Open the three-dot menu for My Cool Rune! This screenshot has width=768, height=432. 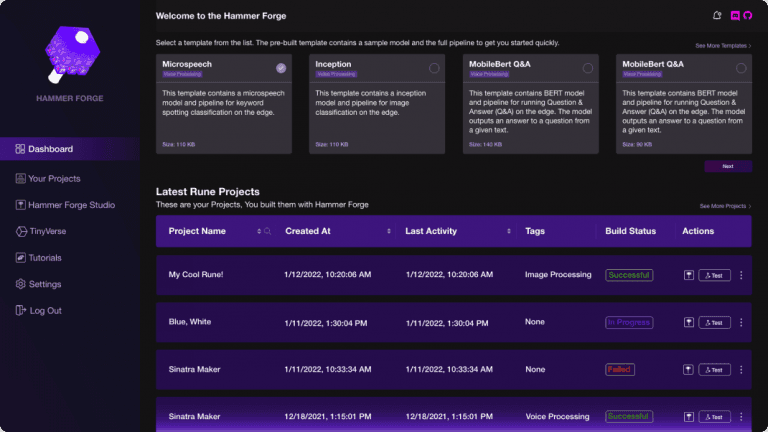[x=741, y=275]
